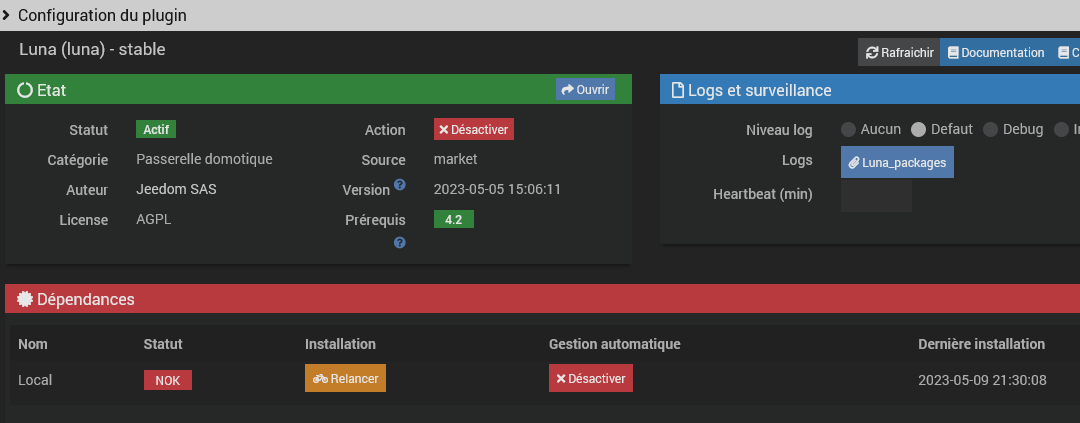1080x423 pixels.
Task: Click the Etat panel circle icon
Action: tap(25, 90)
